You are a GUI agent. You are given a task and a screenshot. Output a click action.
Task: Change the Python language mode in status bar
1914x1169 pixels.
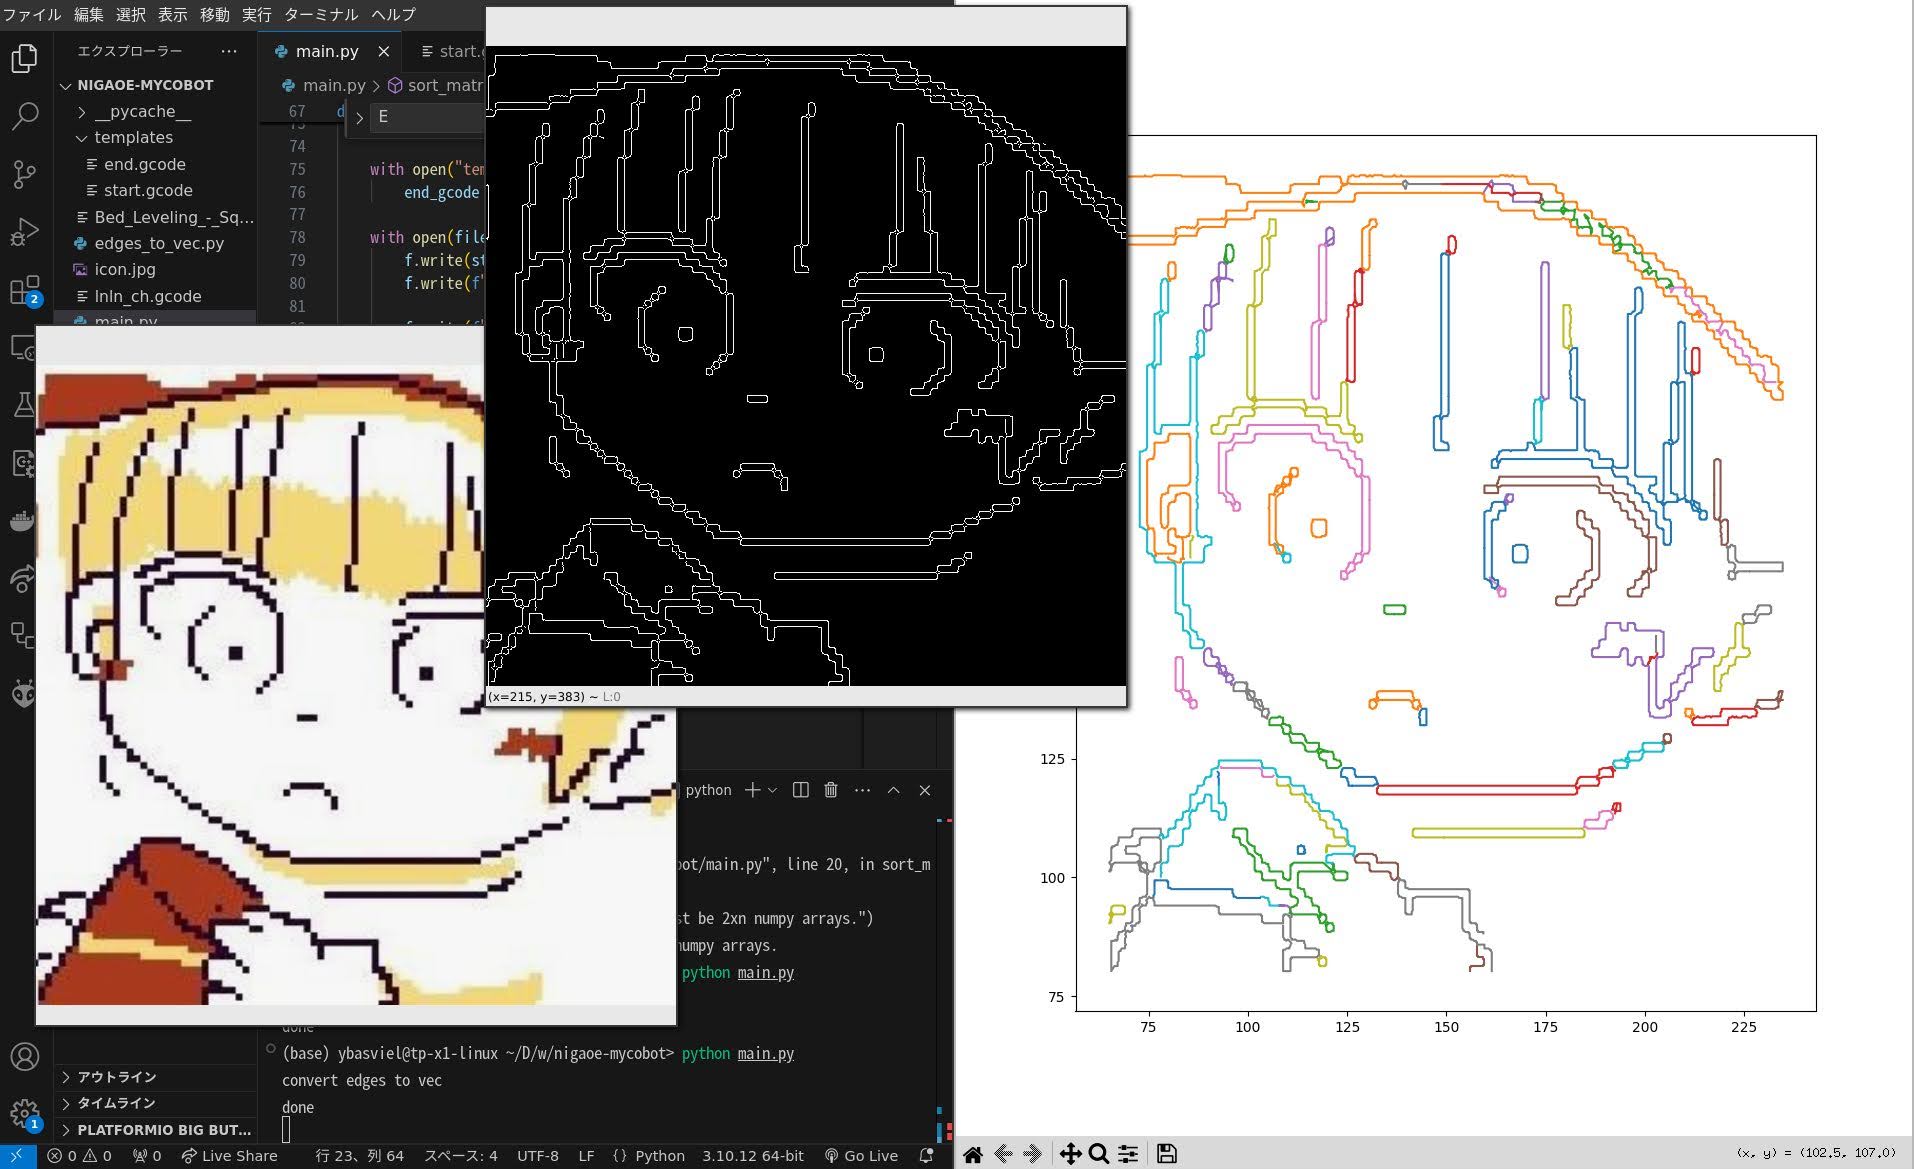(x=660, y=1156)
